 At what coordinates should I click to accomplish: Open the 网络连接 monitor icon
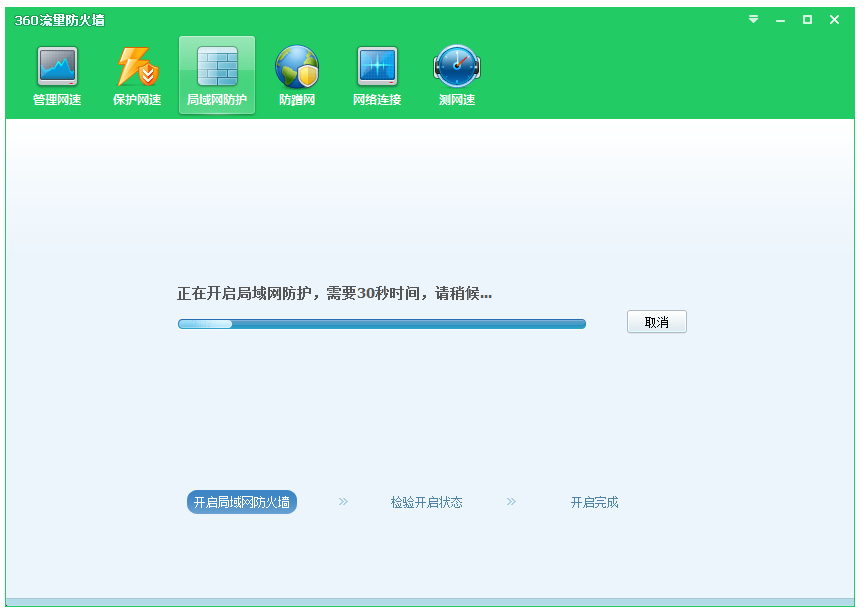coord(377,75)
